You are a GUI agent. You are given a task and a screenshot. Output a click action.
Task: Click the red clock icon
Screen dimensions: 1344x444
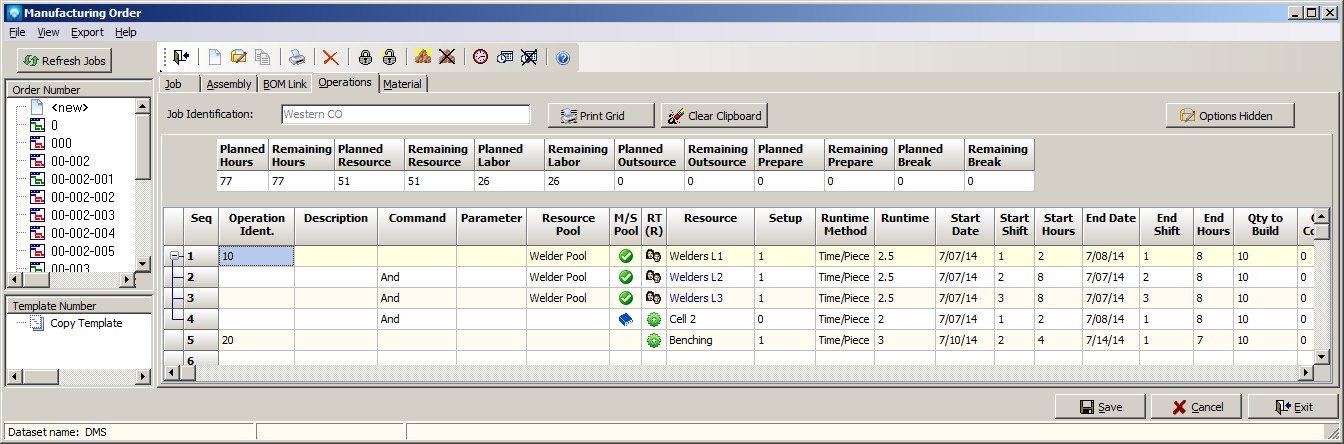481,58
